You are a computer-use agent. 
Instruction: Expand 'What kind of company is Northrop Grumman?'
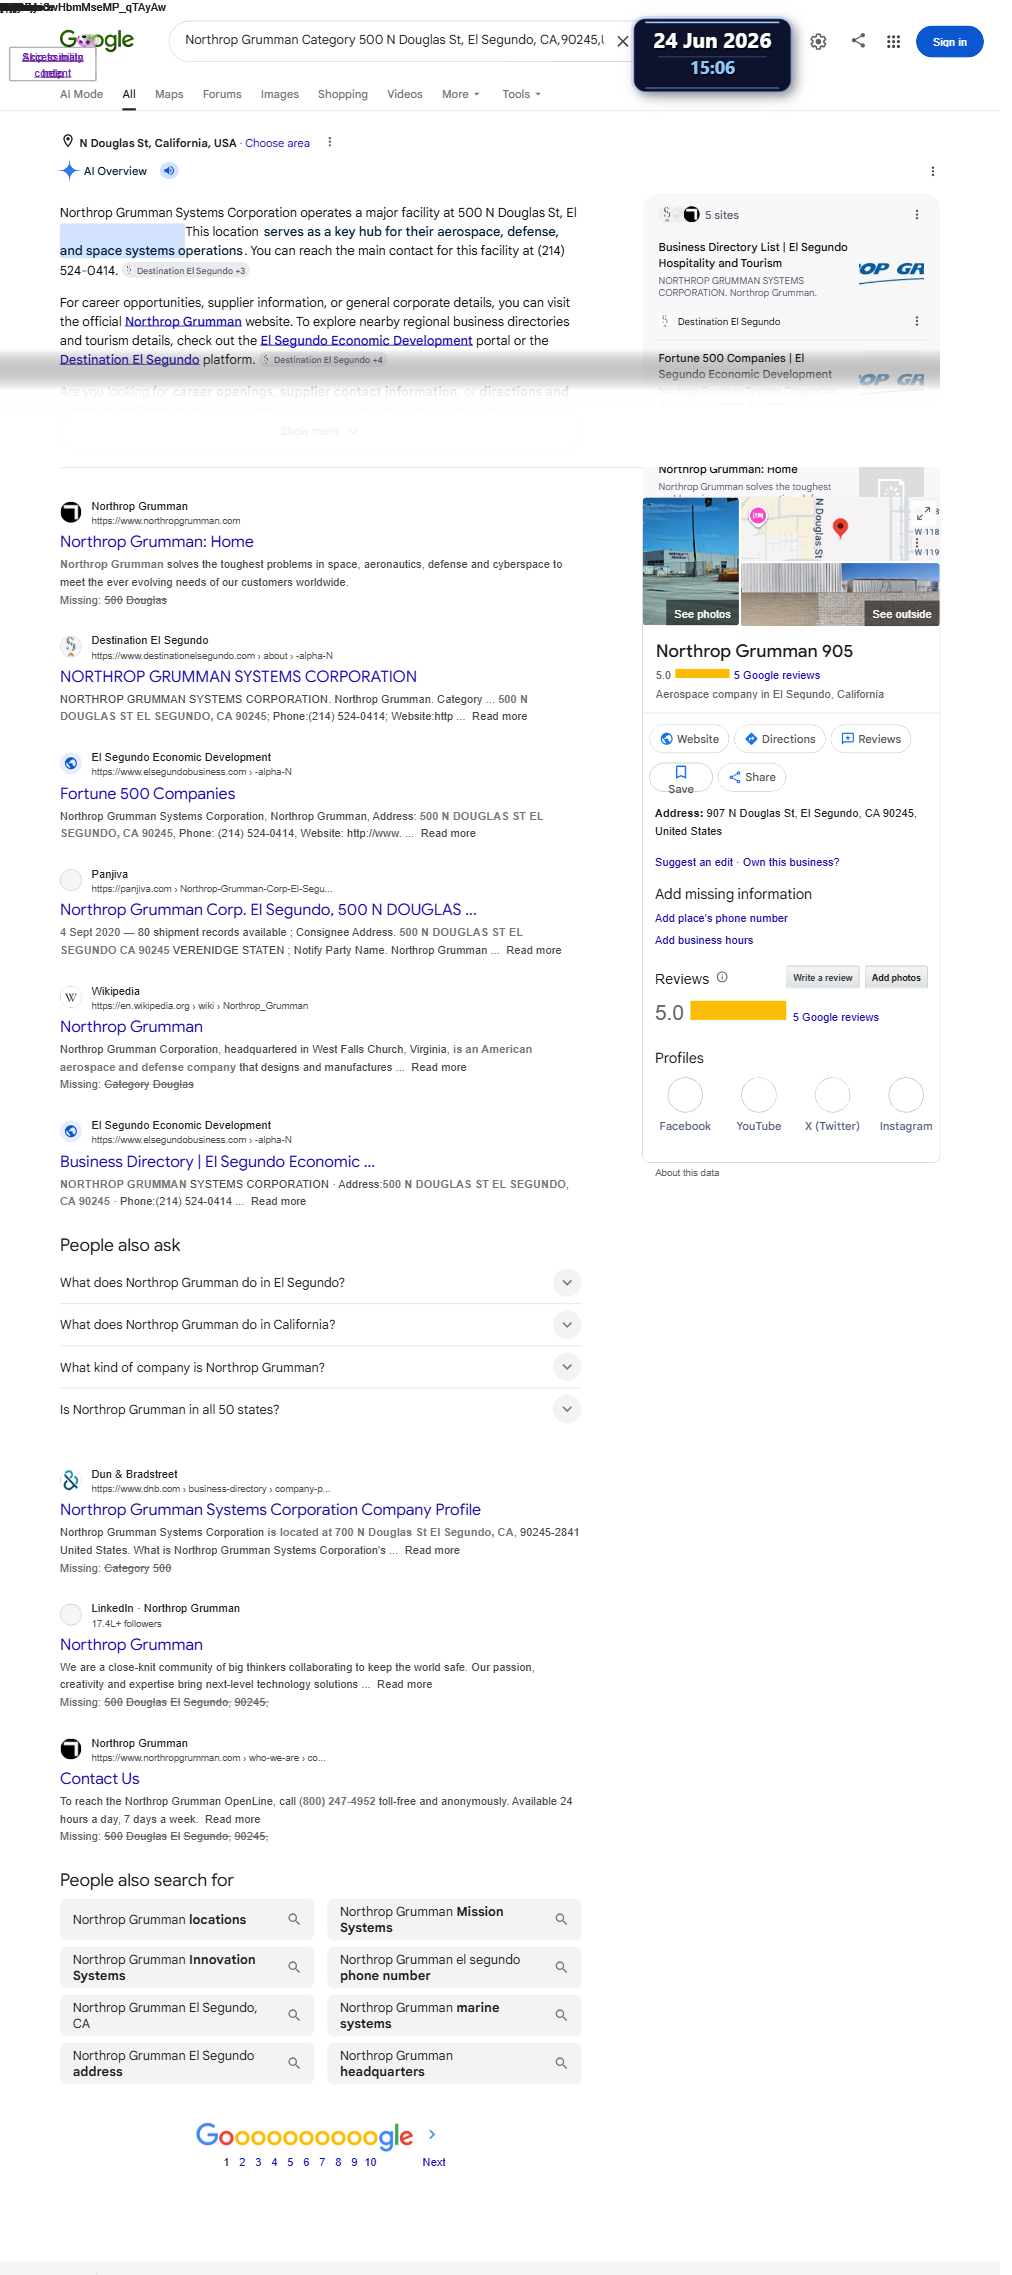click(320, 1367)
